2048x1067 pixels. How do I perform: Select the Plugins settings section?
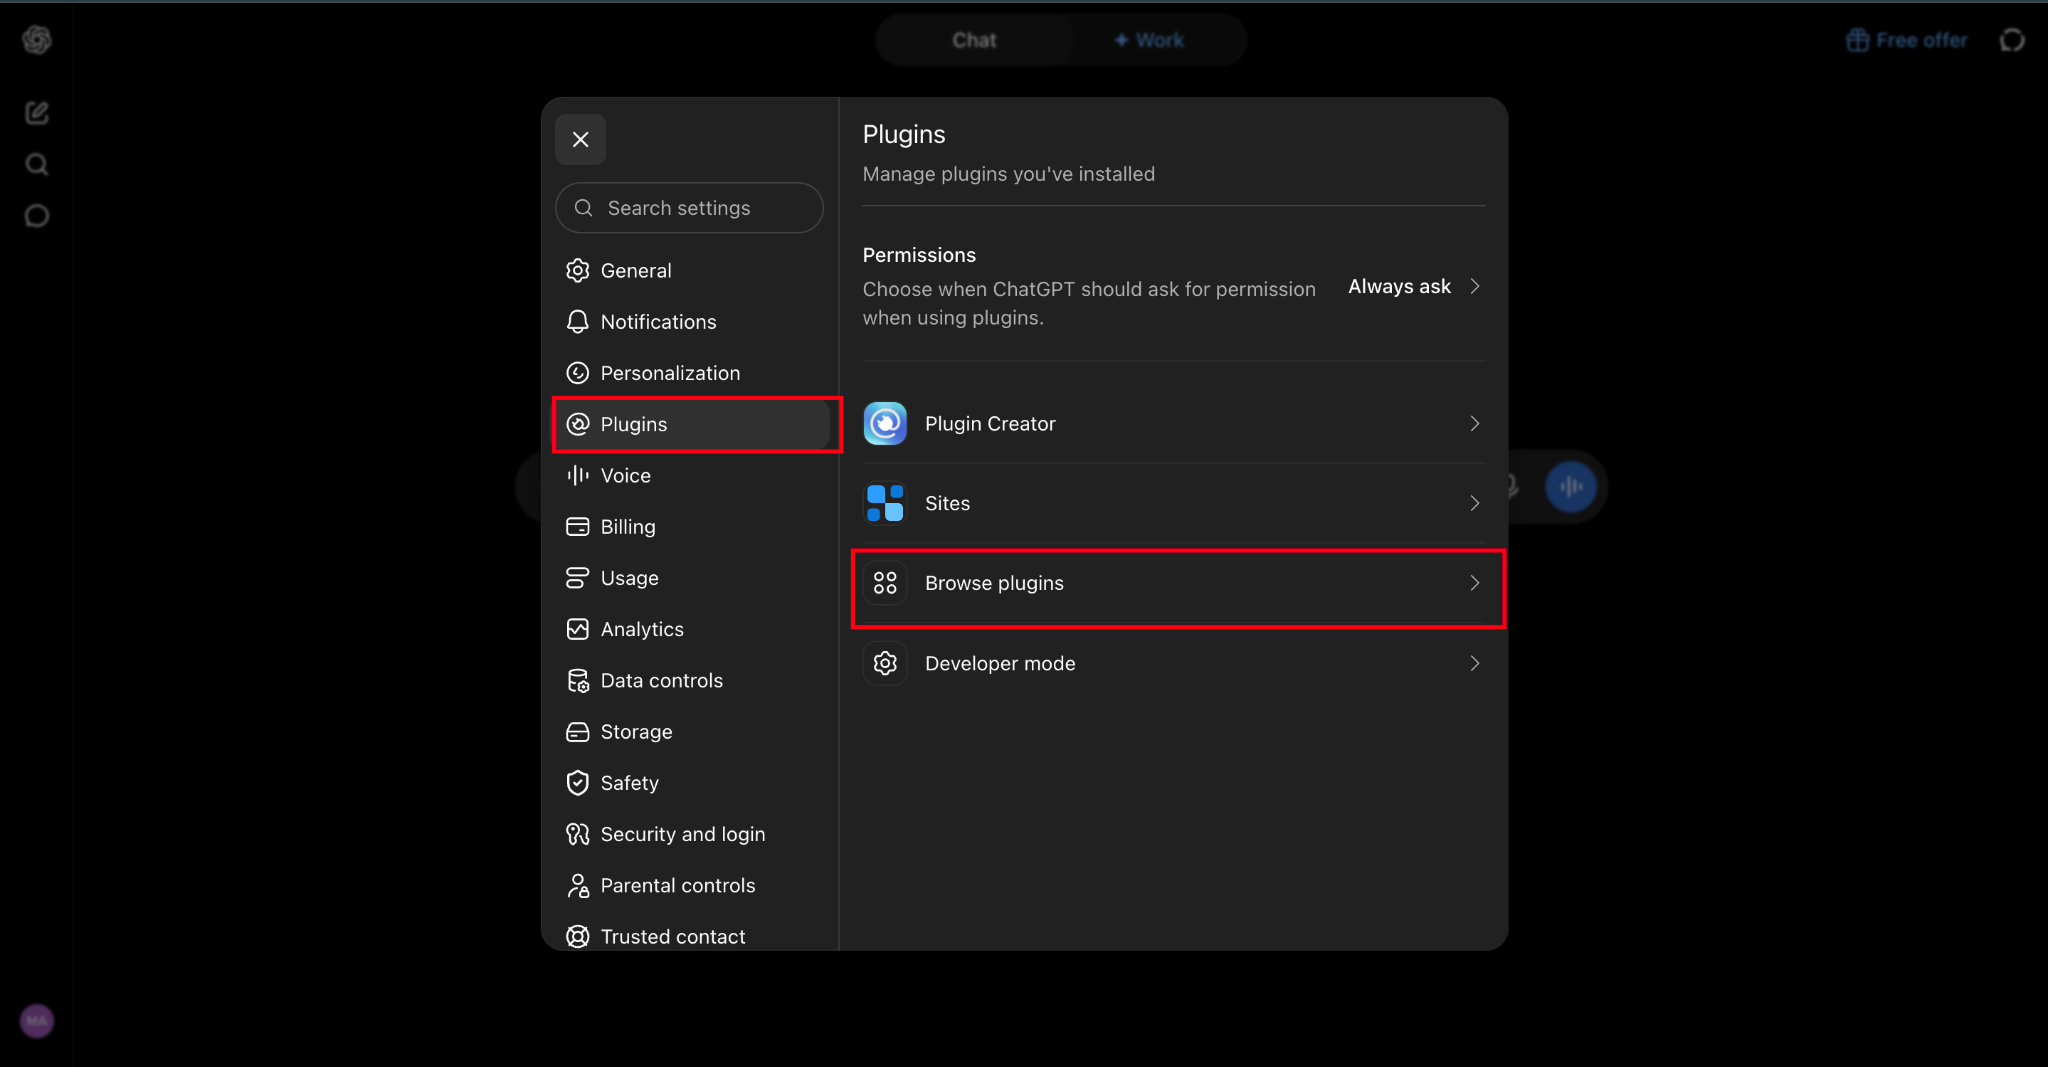tap(691, 424)
